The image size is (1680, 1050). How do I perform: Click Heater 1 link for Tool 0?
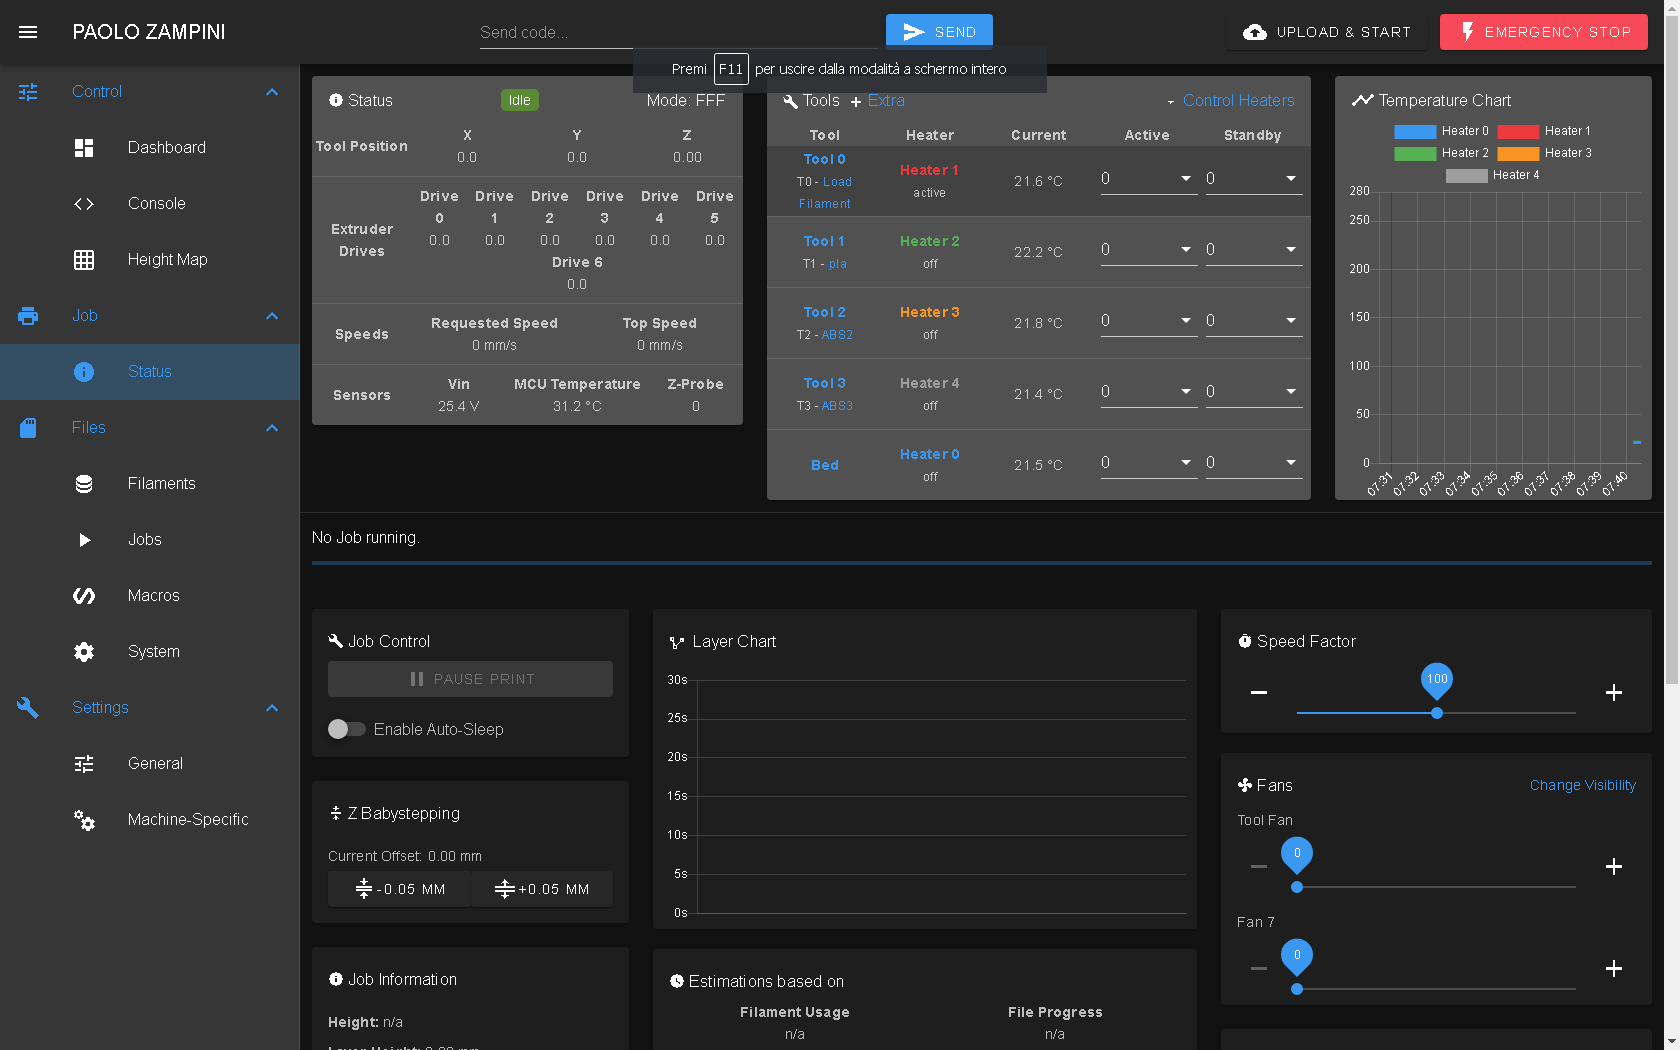(929, 170)
